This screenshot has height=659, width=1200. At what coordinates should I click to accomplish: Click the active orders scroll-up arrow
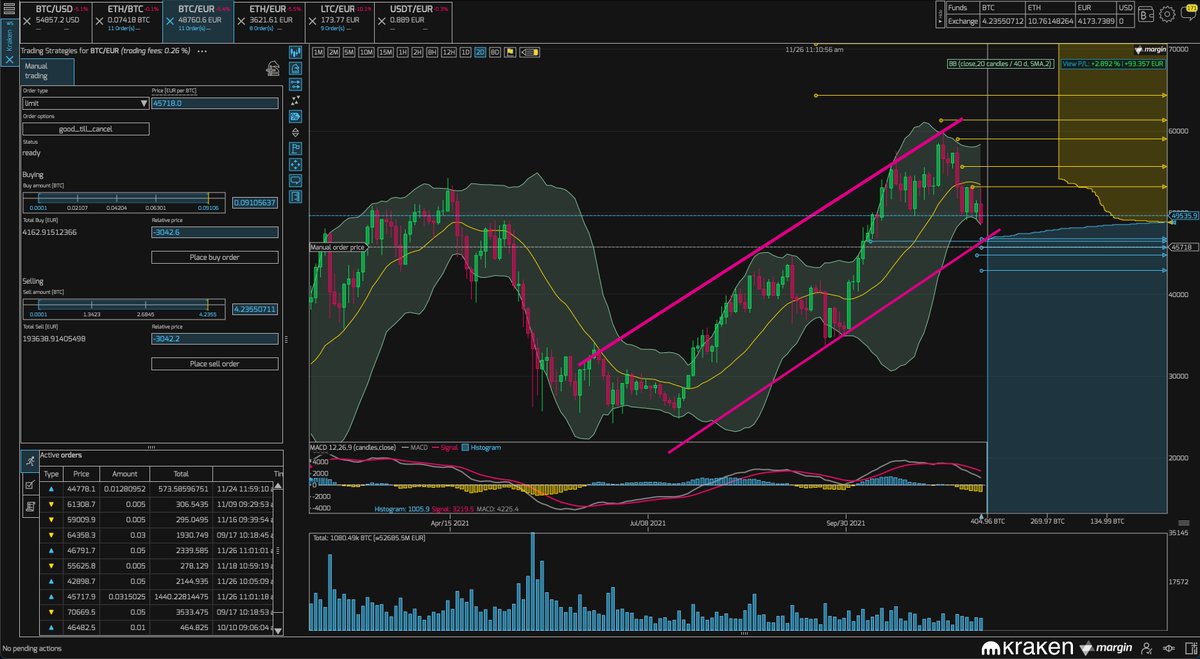click(x=278, y=487)
